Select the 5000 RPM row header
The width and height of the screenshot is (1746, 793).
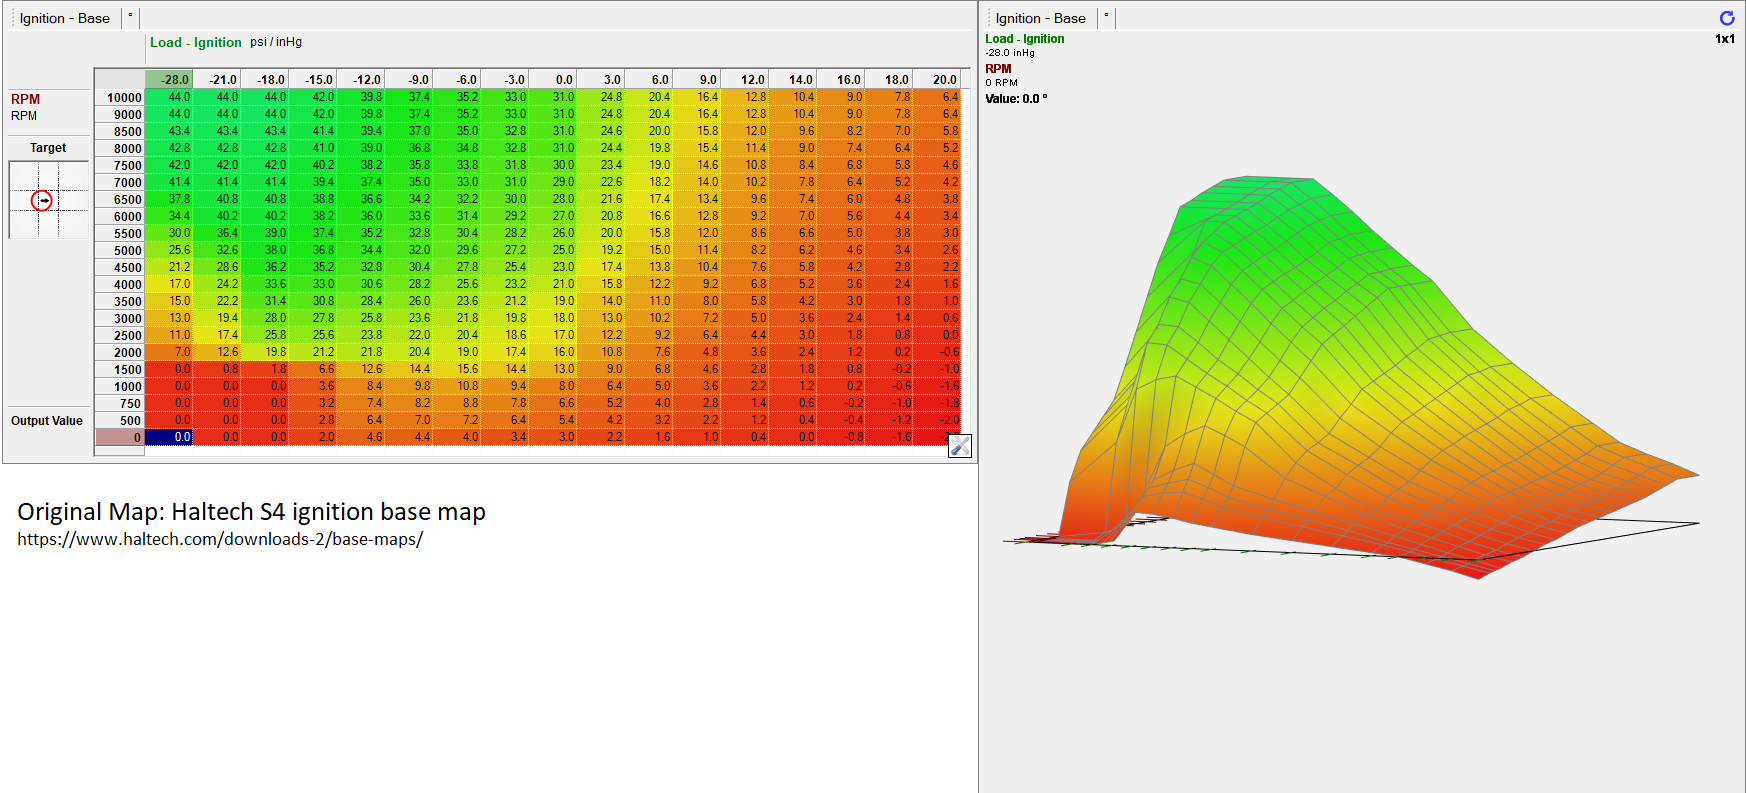coord(120,250)
